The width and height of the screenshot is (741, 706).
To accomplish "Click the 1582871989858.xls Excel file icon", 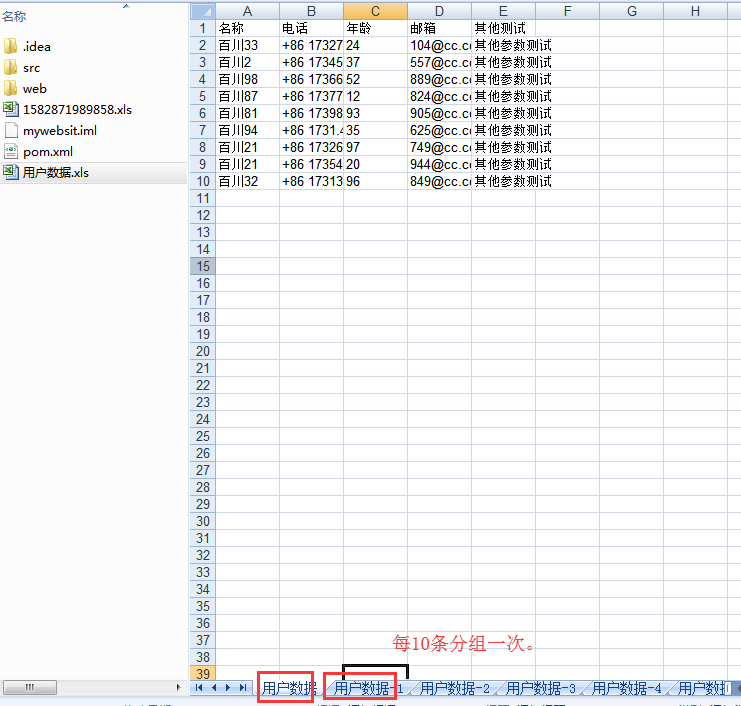I will click(11, 109).
